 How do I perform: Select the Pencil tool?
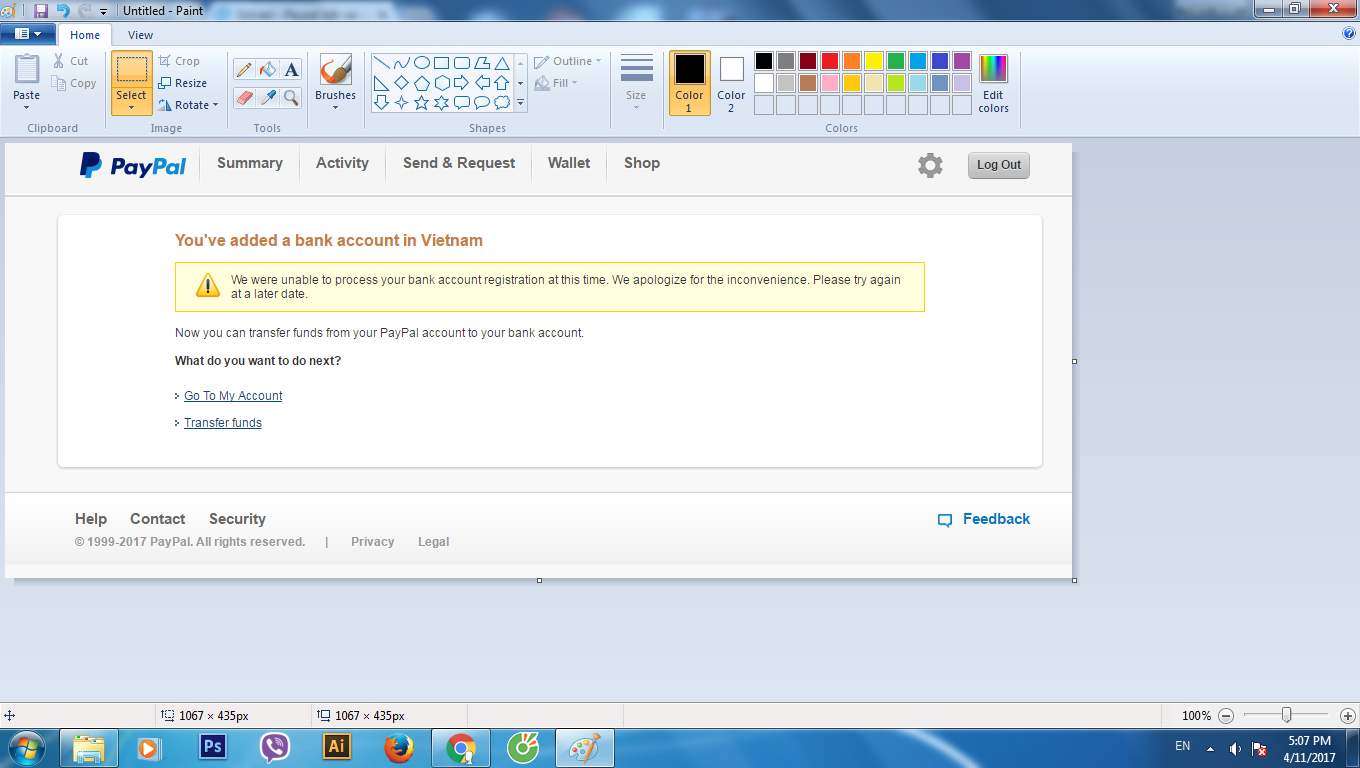coord(243,69)
